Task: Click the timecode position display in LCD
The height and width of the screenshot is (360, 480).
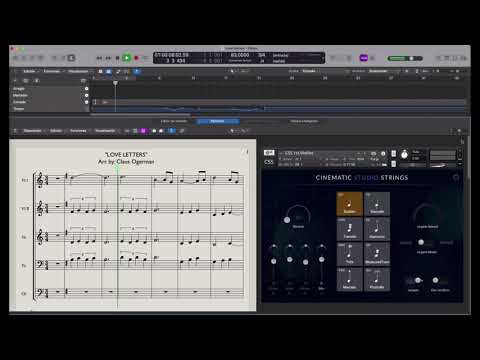Action: tap(172, 55)
